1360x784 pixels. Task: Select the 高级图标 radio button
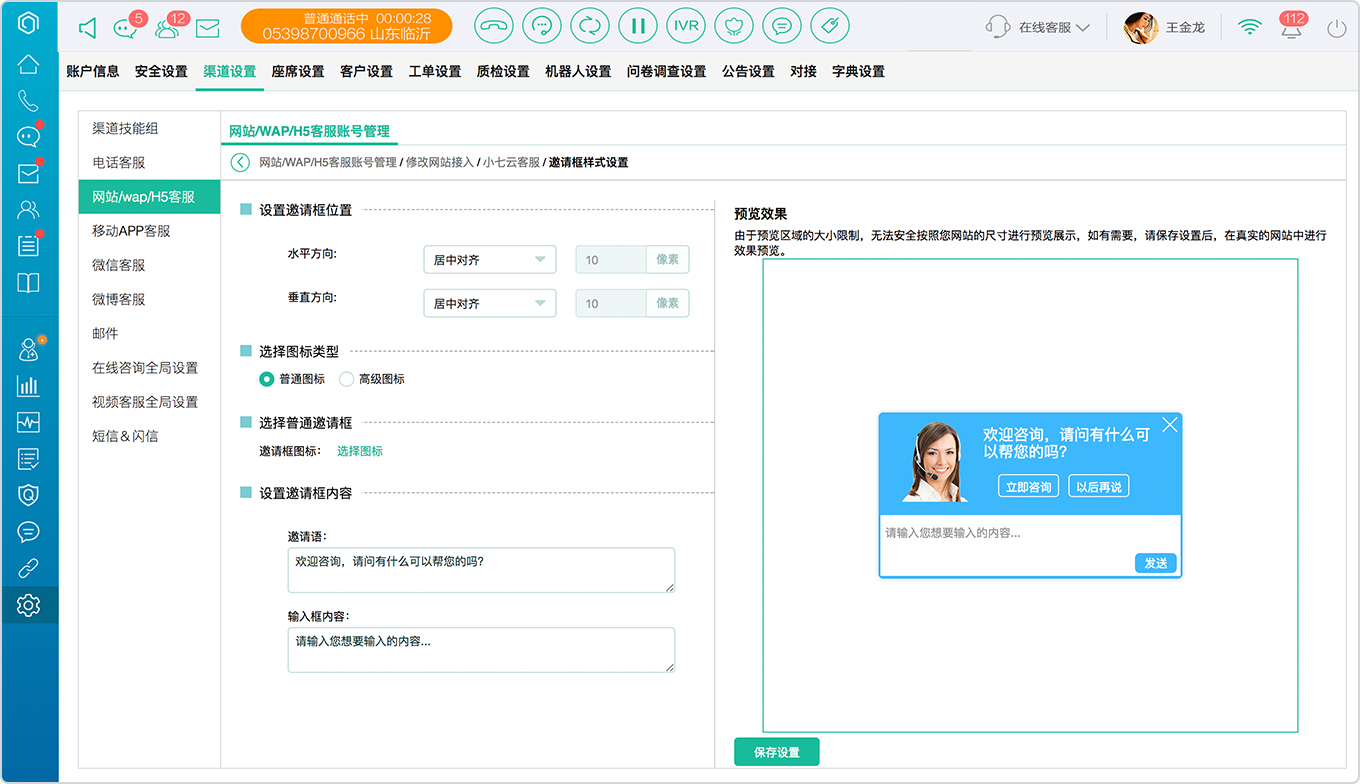346,379
